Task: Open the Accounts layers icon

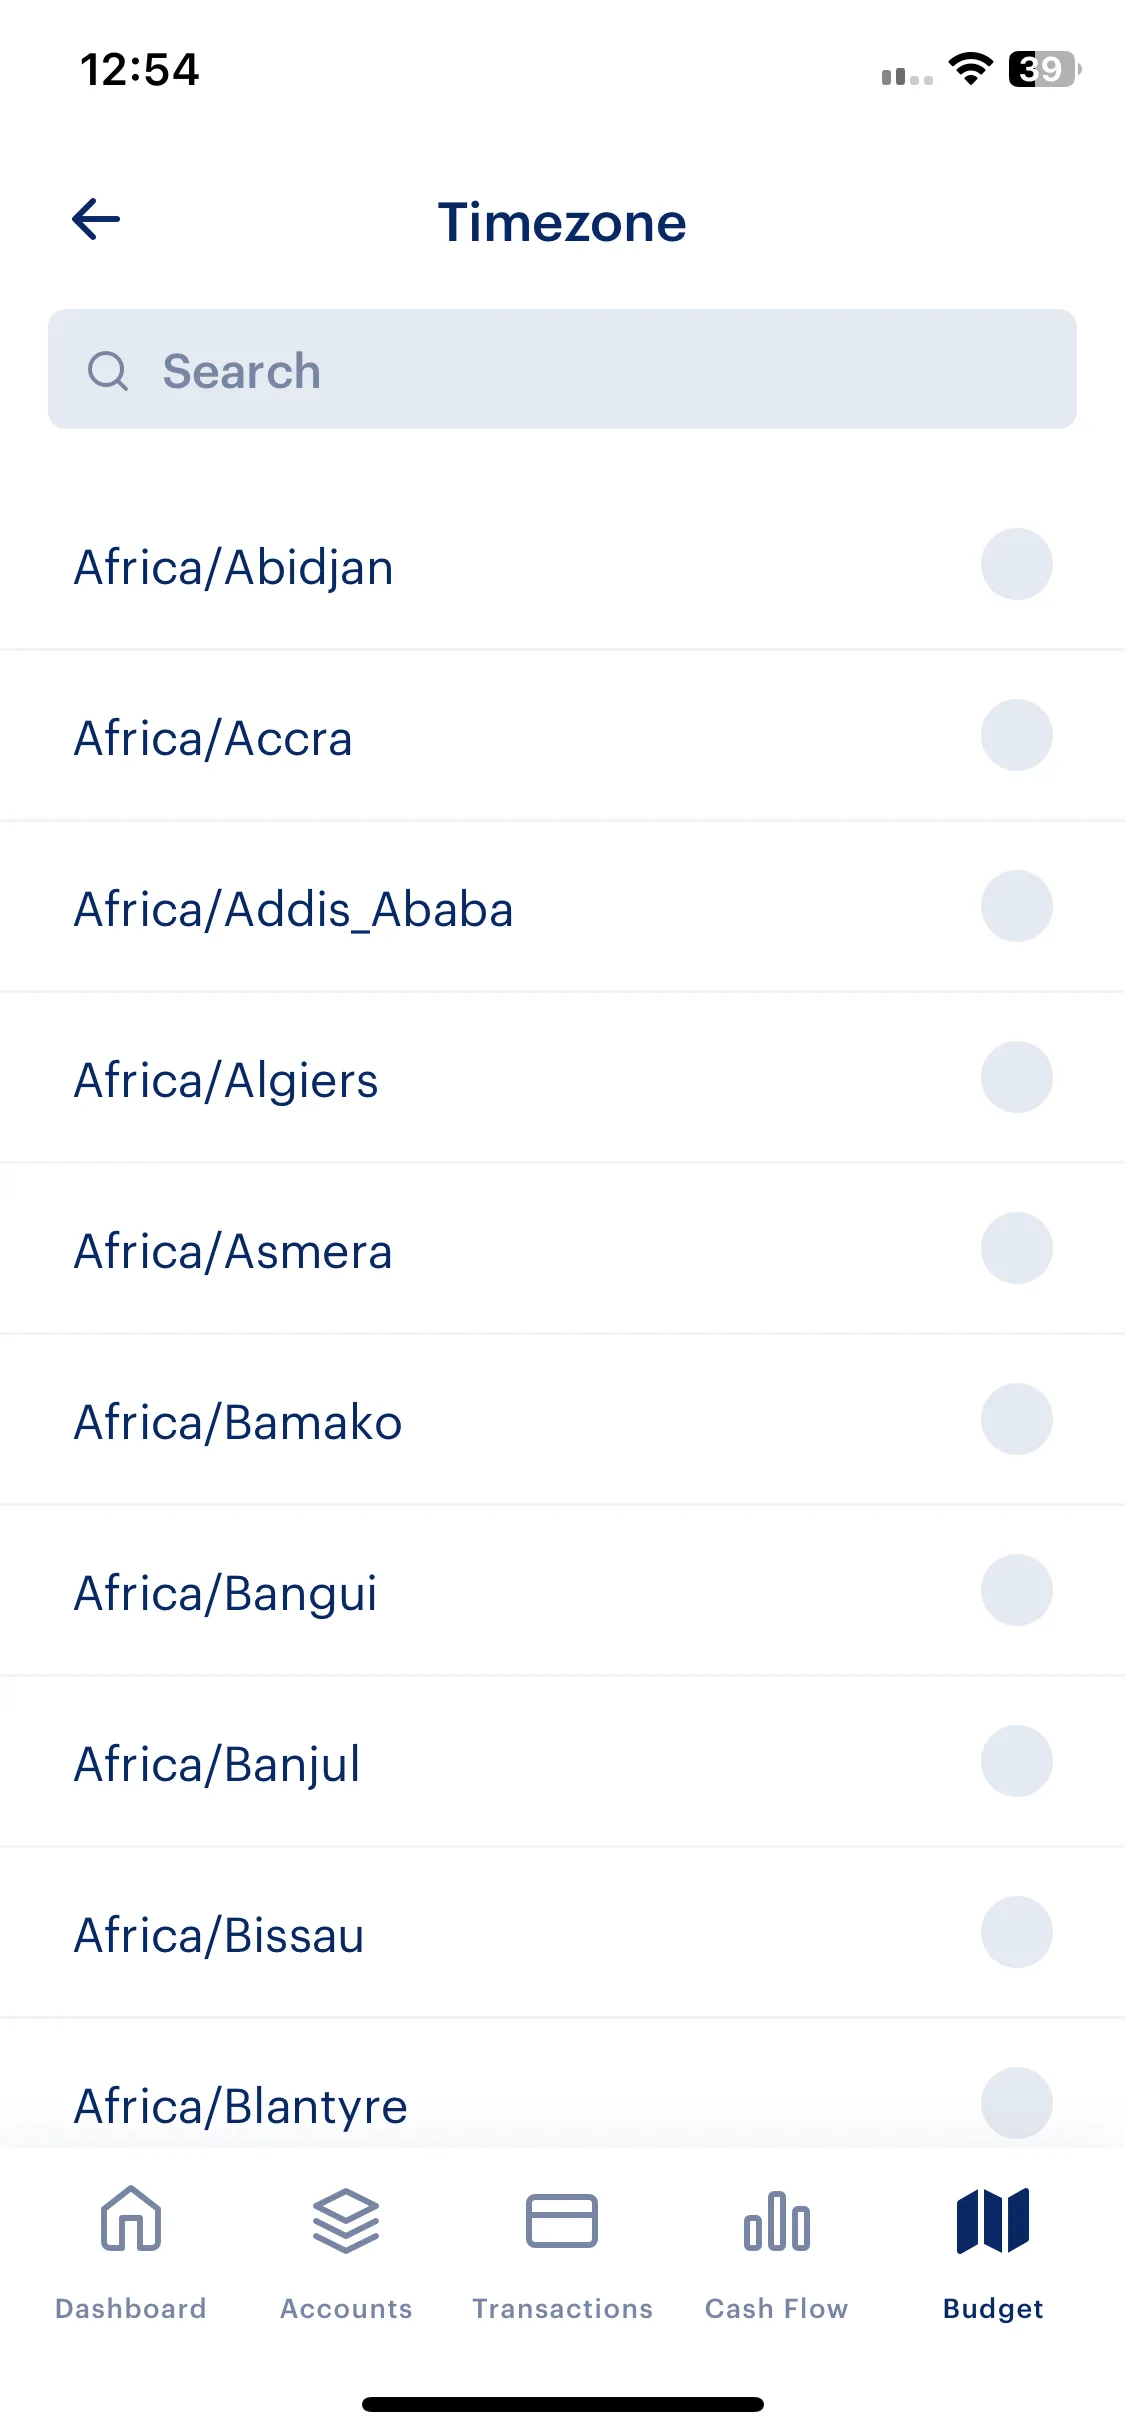Action: pos(346,2220)
